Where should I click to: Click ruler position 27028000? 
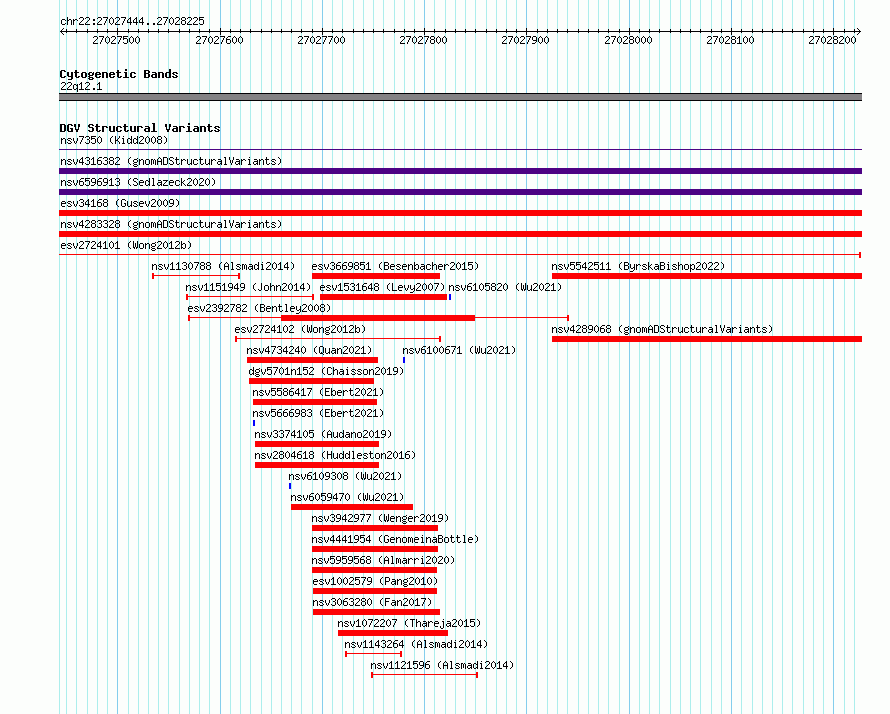pyautogui.click(x=628, y=40)
